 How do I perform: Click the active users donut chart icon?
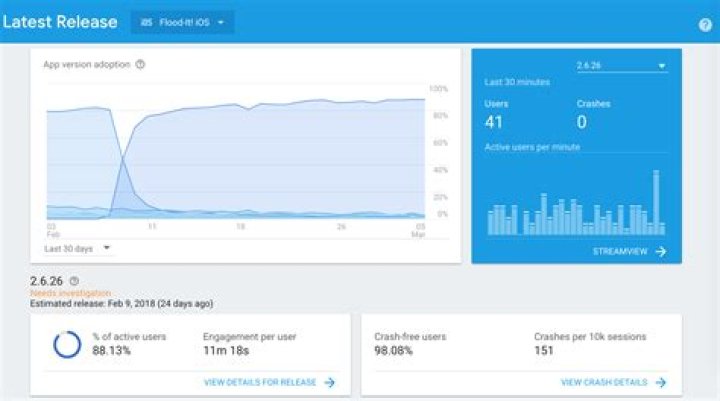click(x=67, y=344)
